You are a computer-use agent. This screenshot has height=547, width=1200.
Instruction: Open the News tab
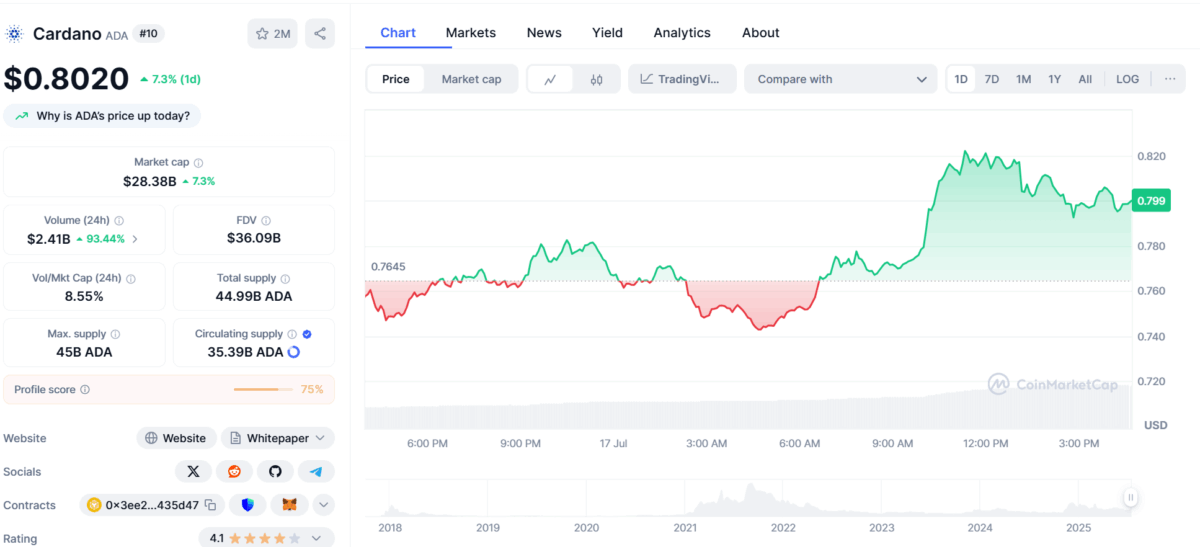coord(544,33)
